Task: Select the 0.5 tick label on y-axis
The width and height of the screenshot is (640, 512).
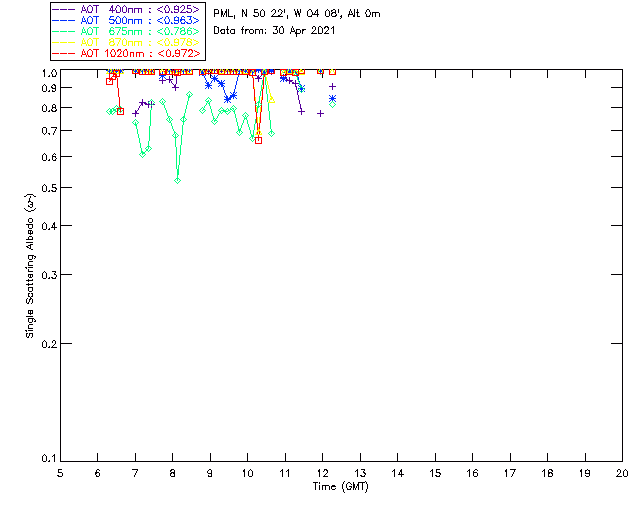Action: [49, 188]
